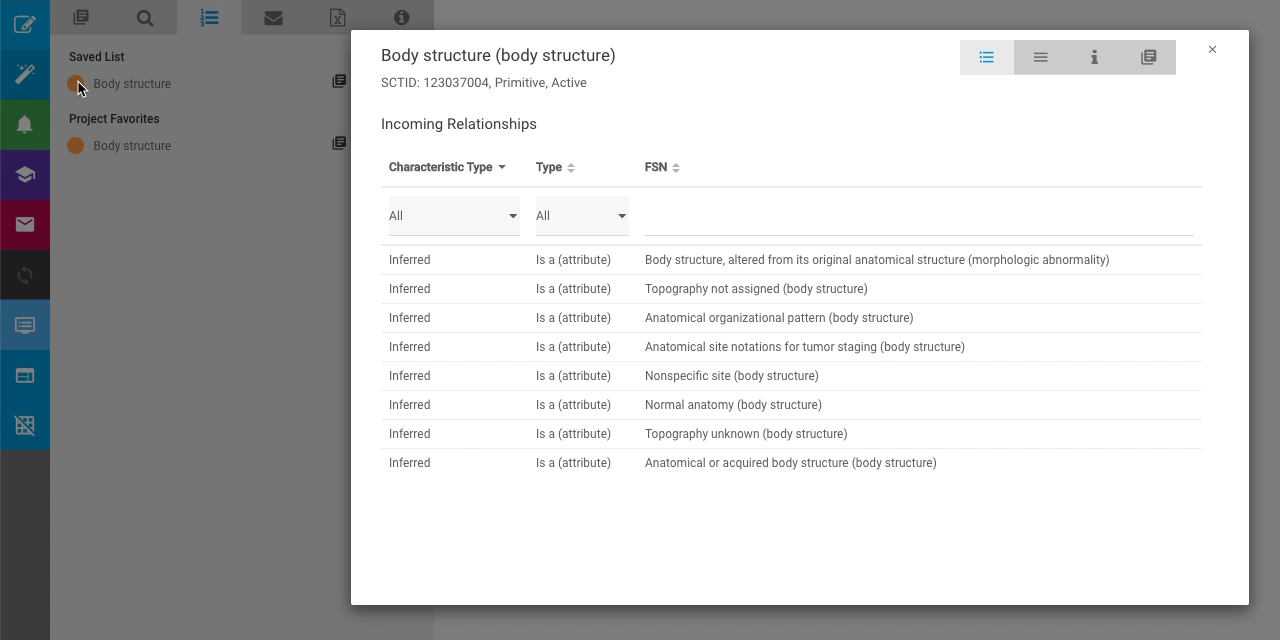Click the Saved List heading

[97, 57]
